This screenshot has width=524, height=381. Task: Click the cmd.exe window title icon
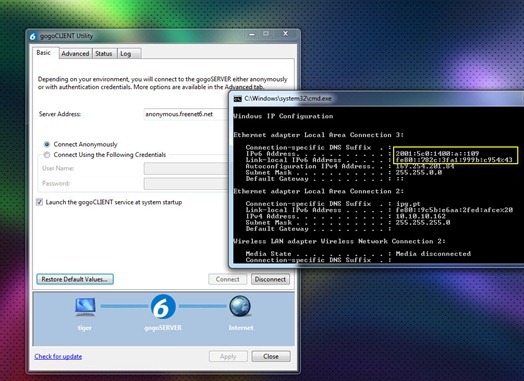click(x=238, y=99)
